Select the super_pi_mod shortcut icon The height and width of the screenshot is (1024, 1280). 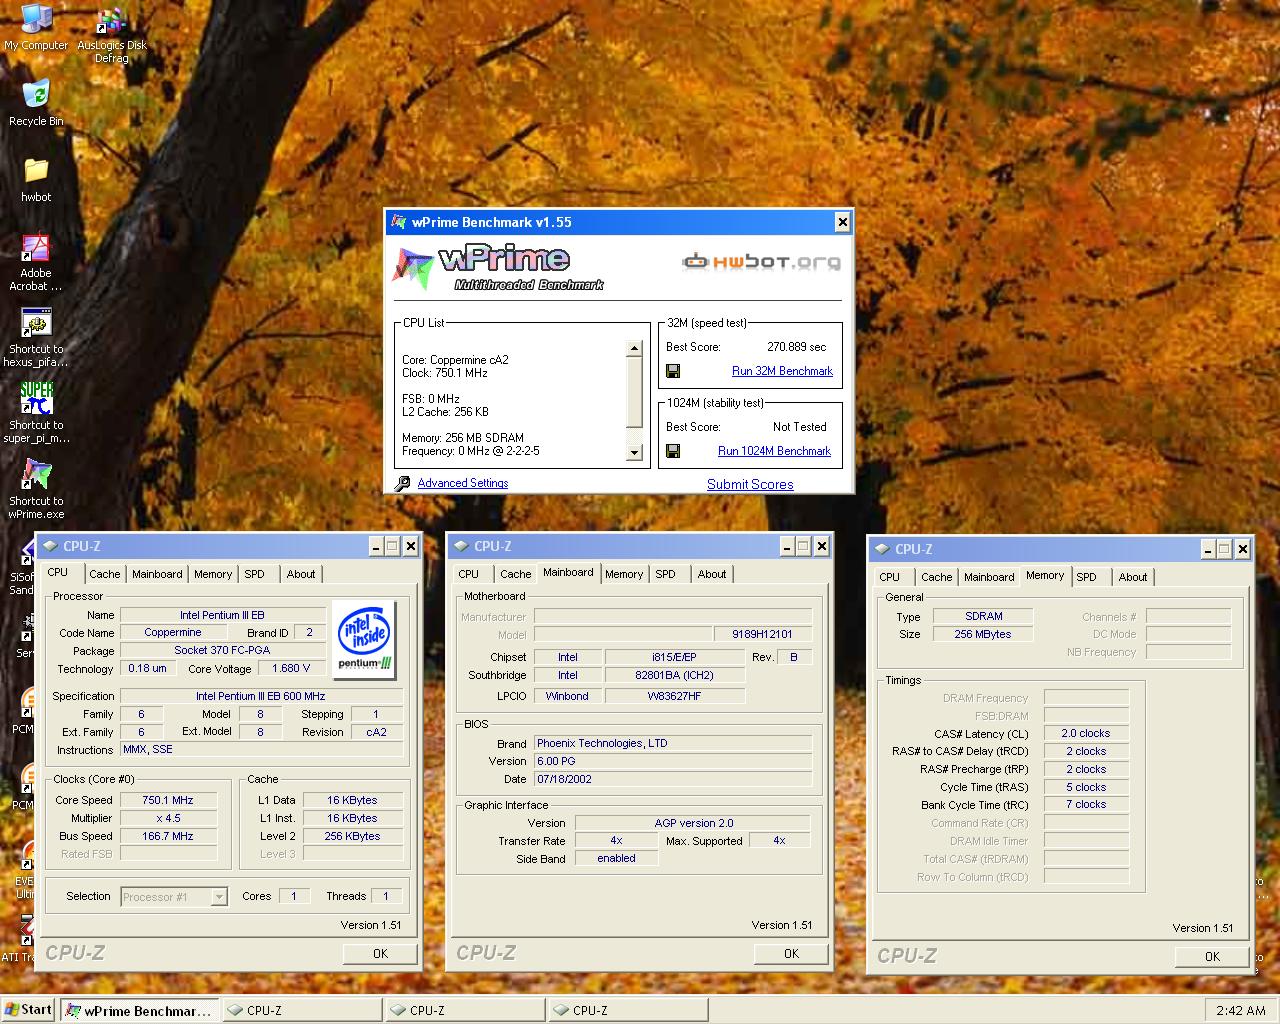[36, 412]
